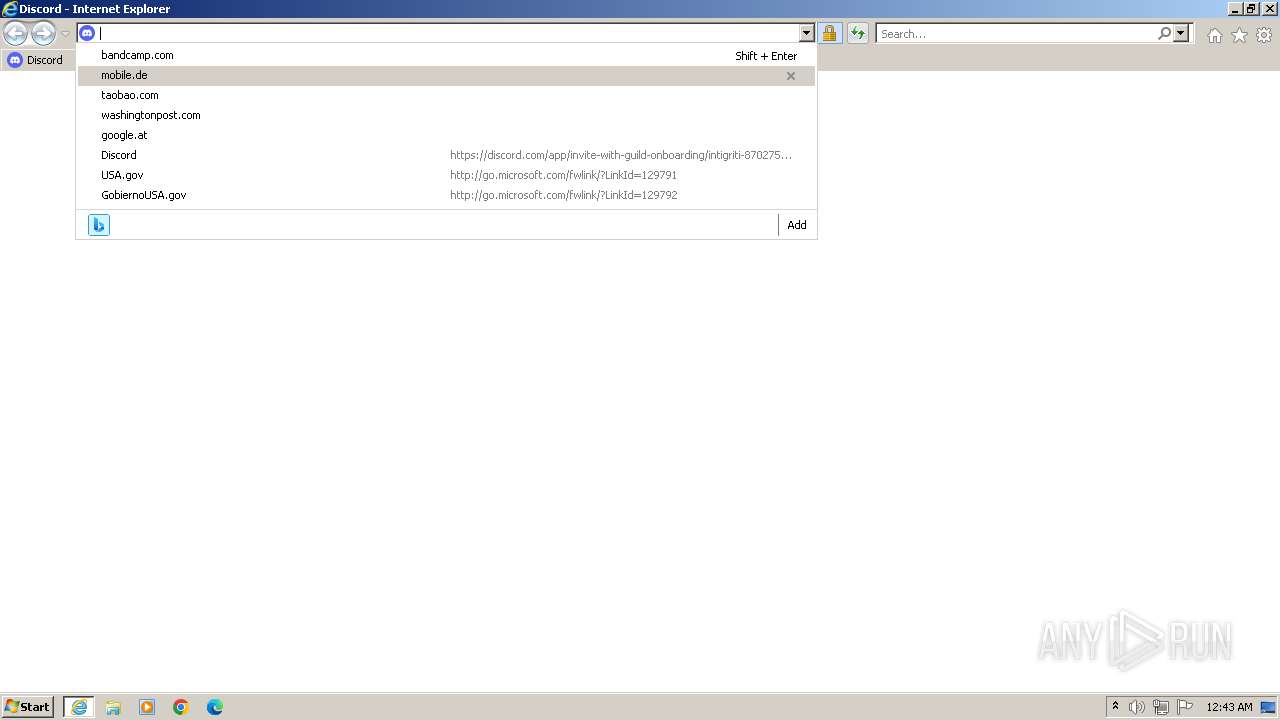This screenshot has height=720, width=1280.
Task: Click the Bing search provider icon
Action: pos(99,225)
